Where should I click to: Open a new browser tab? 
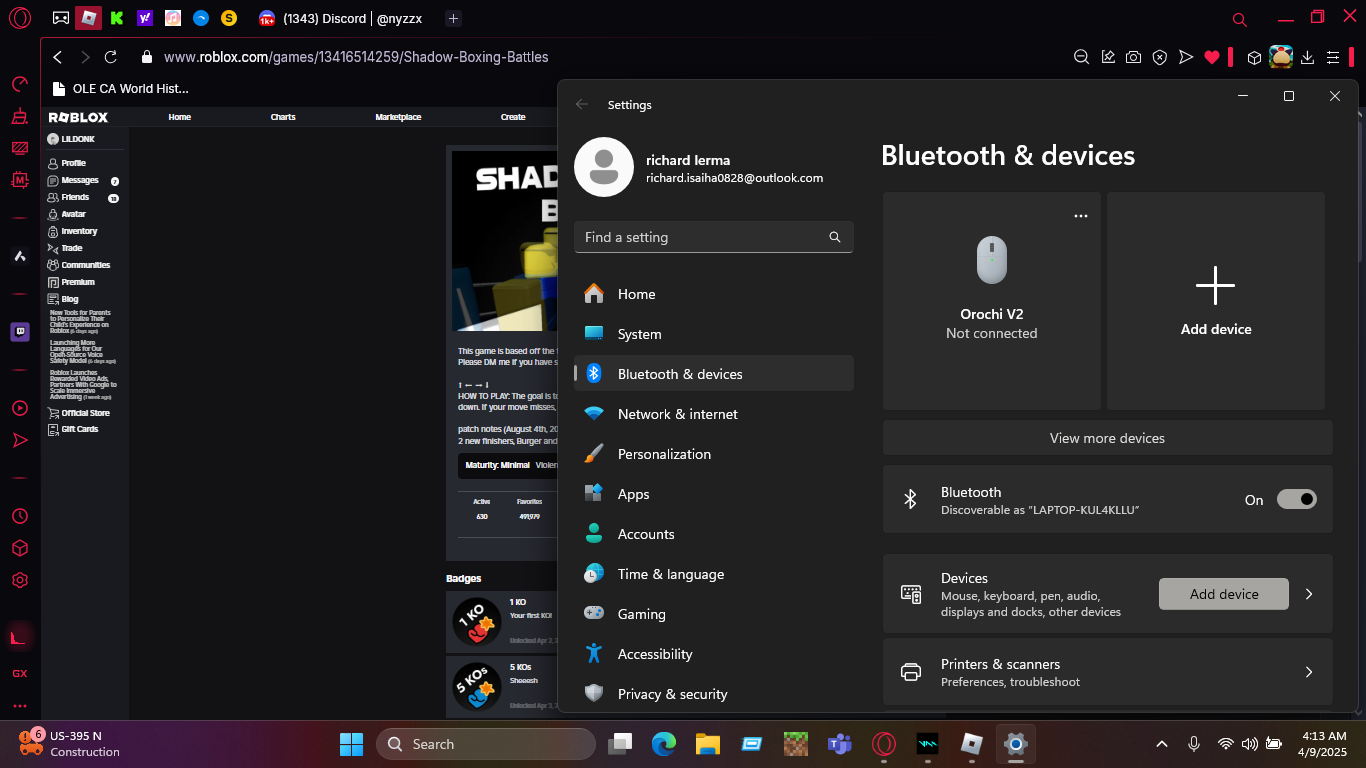click(453, 18)
